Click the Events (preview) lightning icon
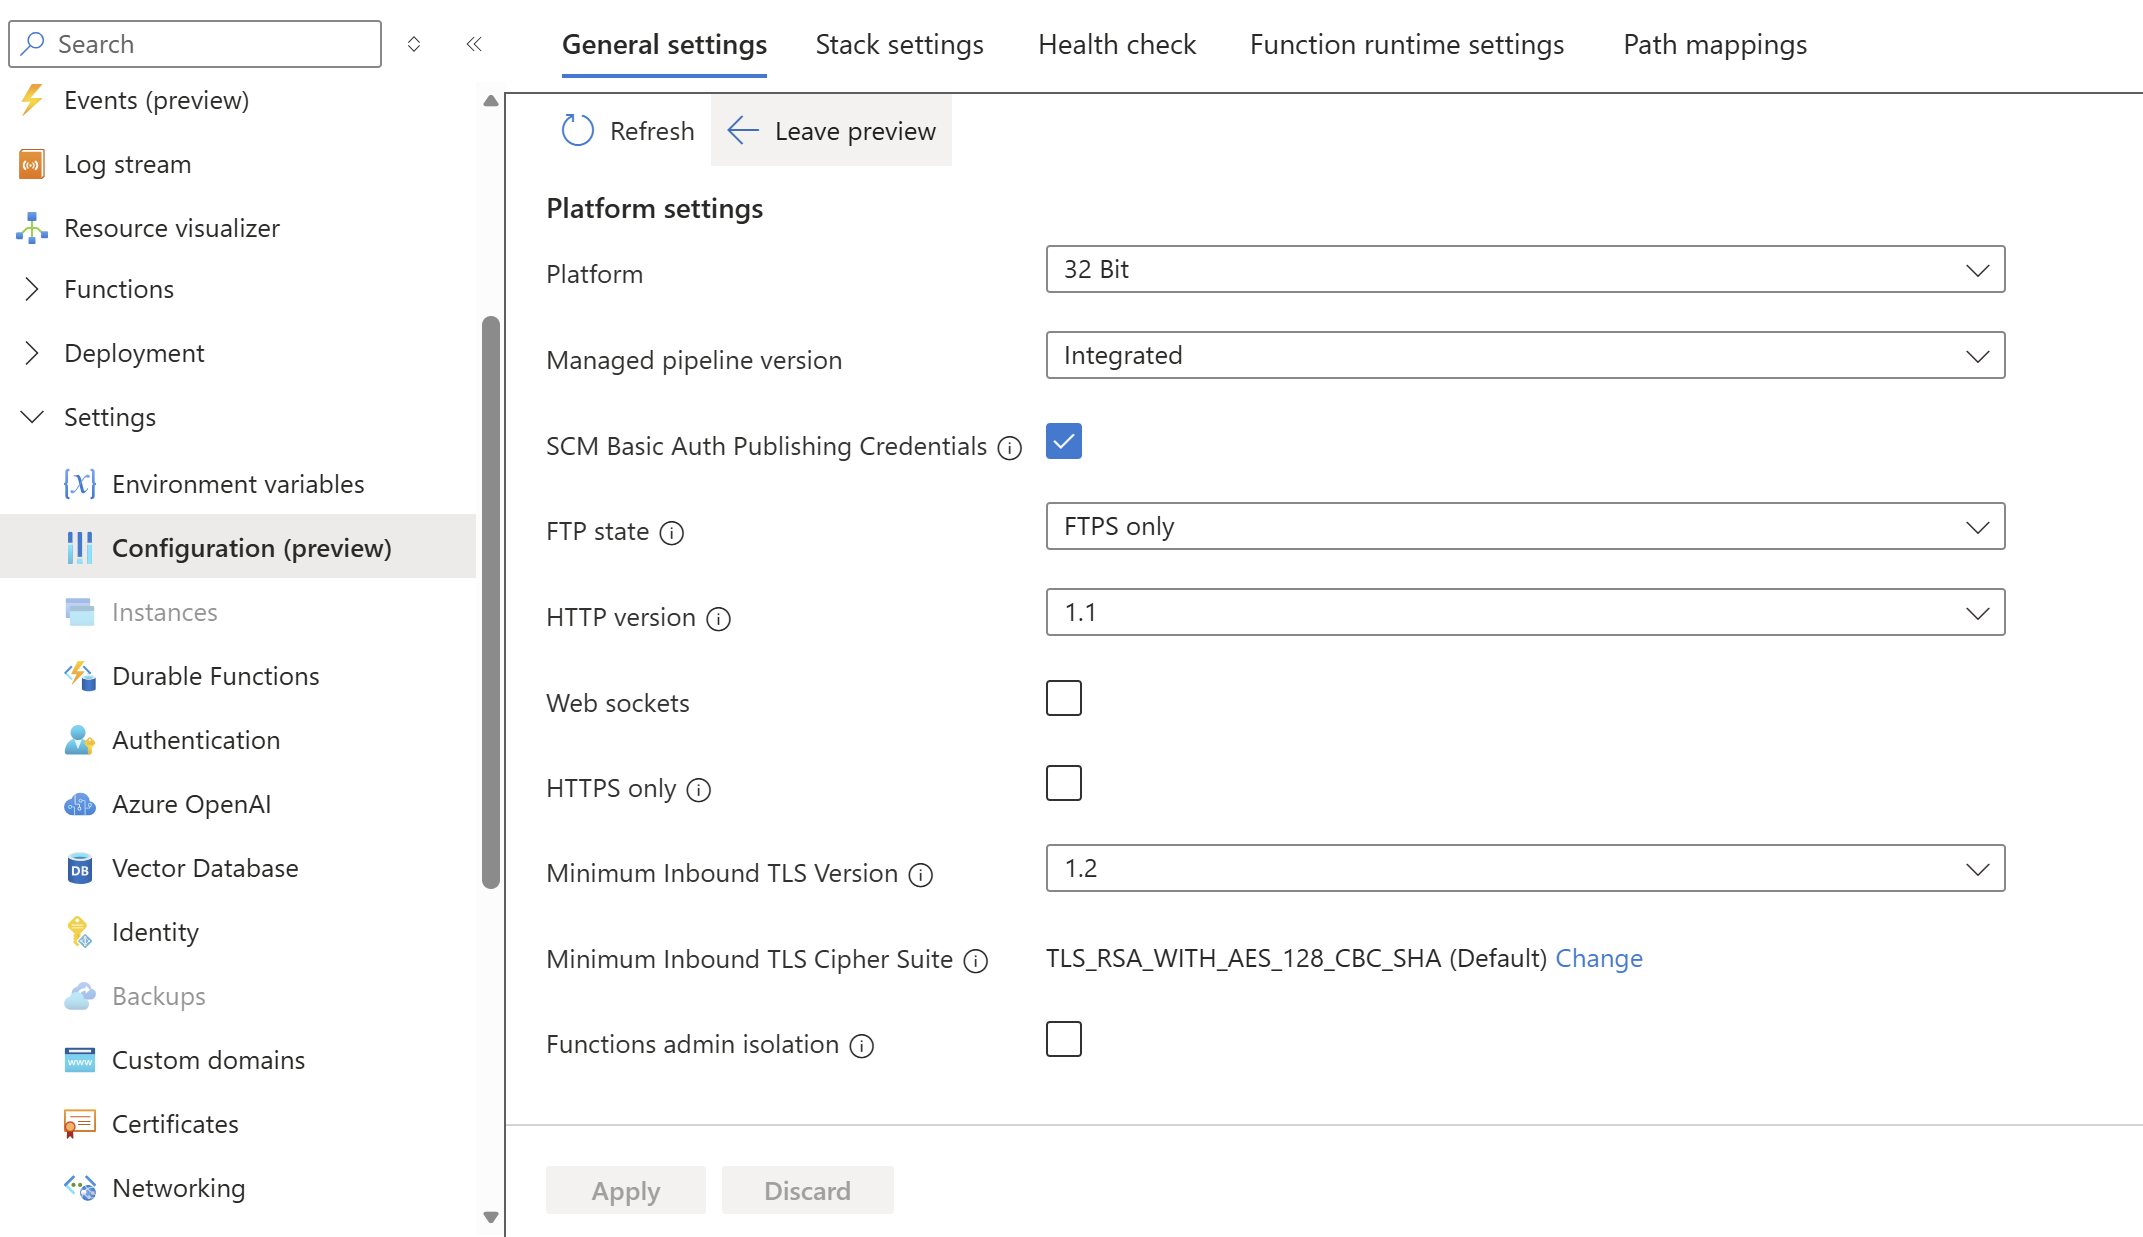The image size is (2143, 1237). [32, 100]
